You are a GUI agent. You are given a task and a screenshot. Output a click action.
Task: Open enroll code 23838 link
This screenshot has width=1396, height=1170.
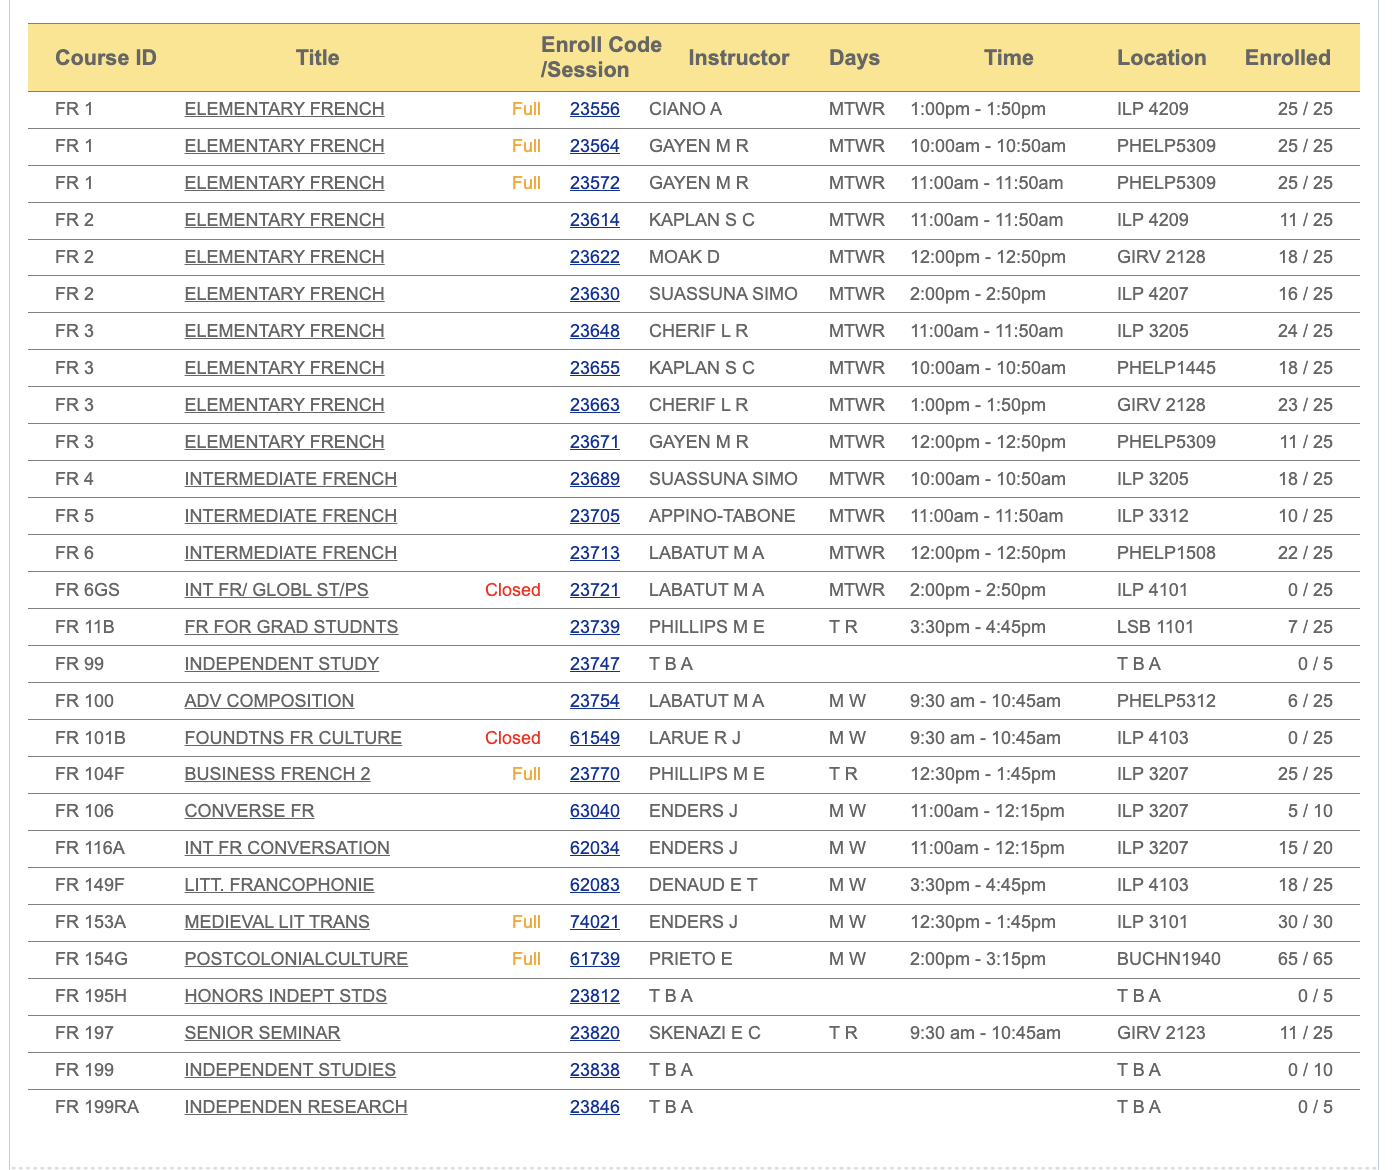594,1070
